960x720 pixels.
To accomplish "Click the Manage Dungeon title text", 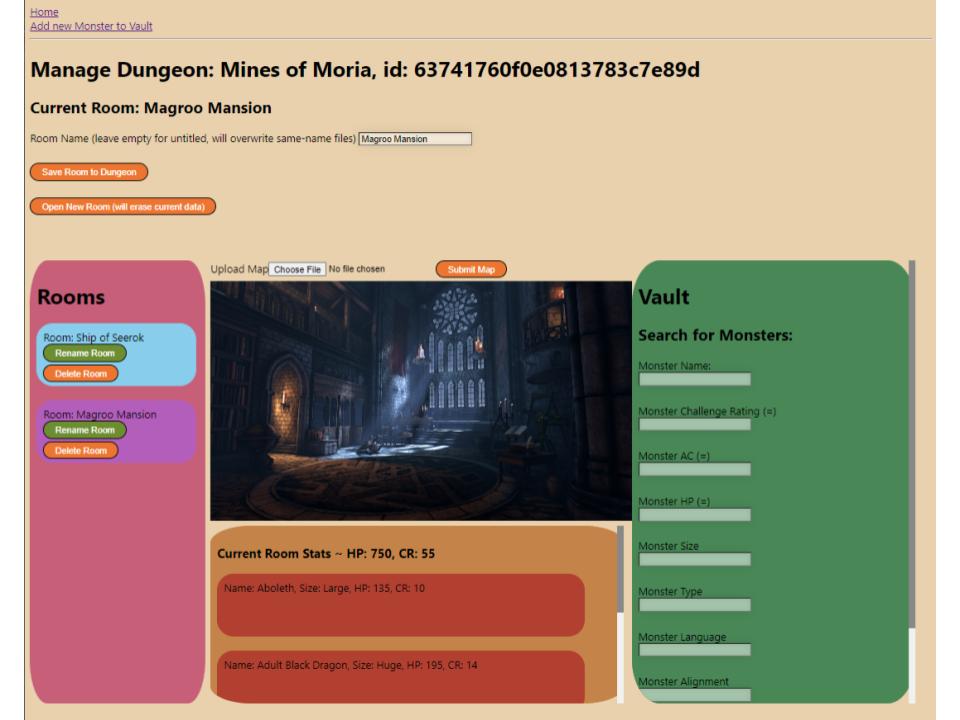I will click(365, 70).
